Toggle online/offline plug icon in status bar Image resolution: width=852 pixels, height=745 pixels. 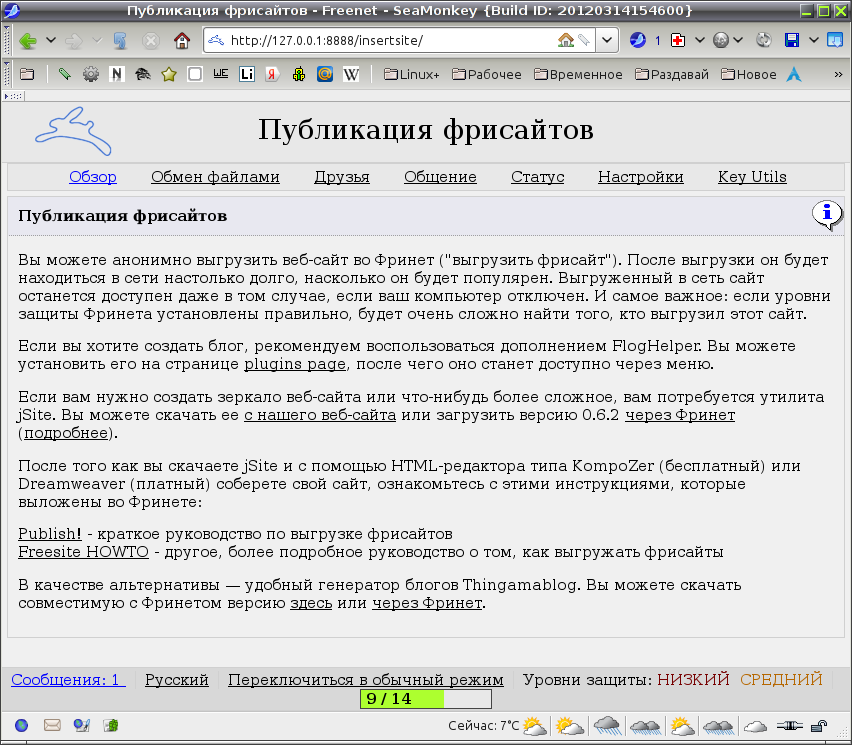pos(788,725)
